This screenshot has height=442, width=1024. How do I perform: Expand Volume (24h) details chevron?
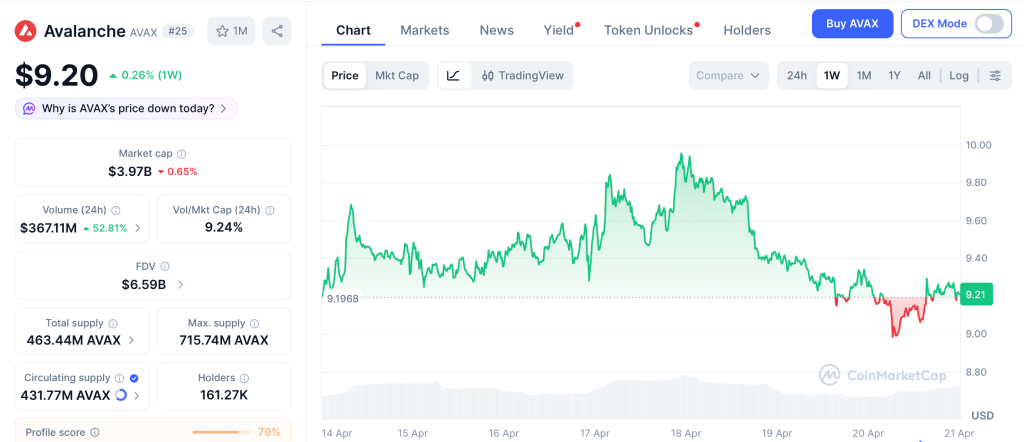coord(137,229)
